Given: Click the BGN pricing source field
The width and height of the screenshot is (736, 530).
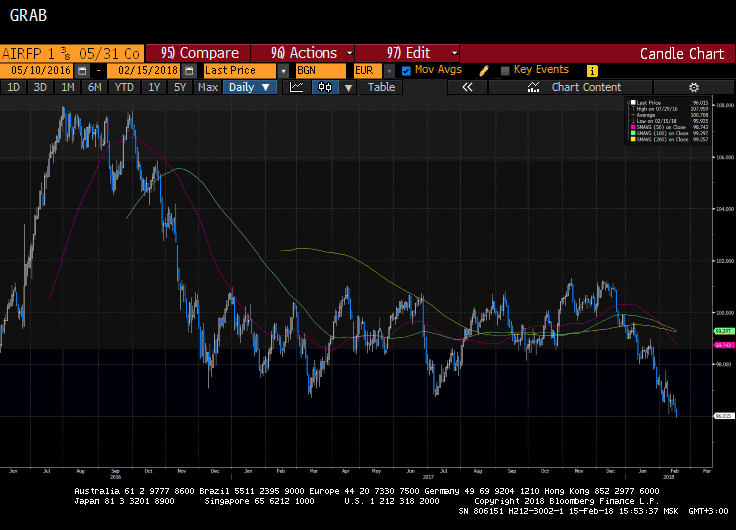Looking at the screenshot, I should pos(321,71).
